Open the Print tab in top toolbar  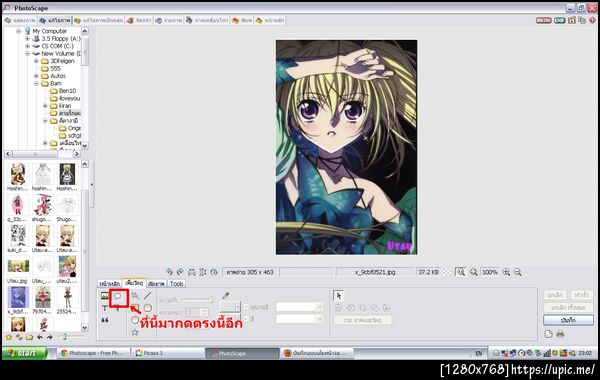[242, 20]
